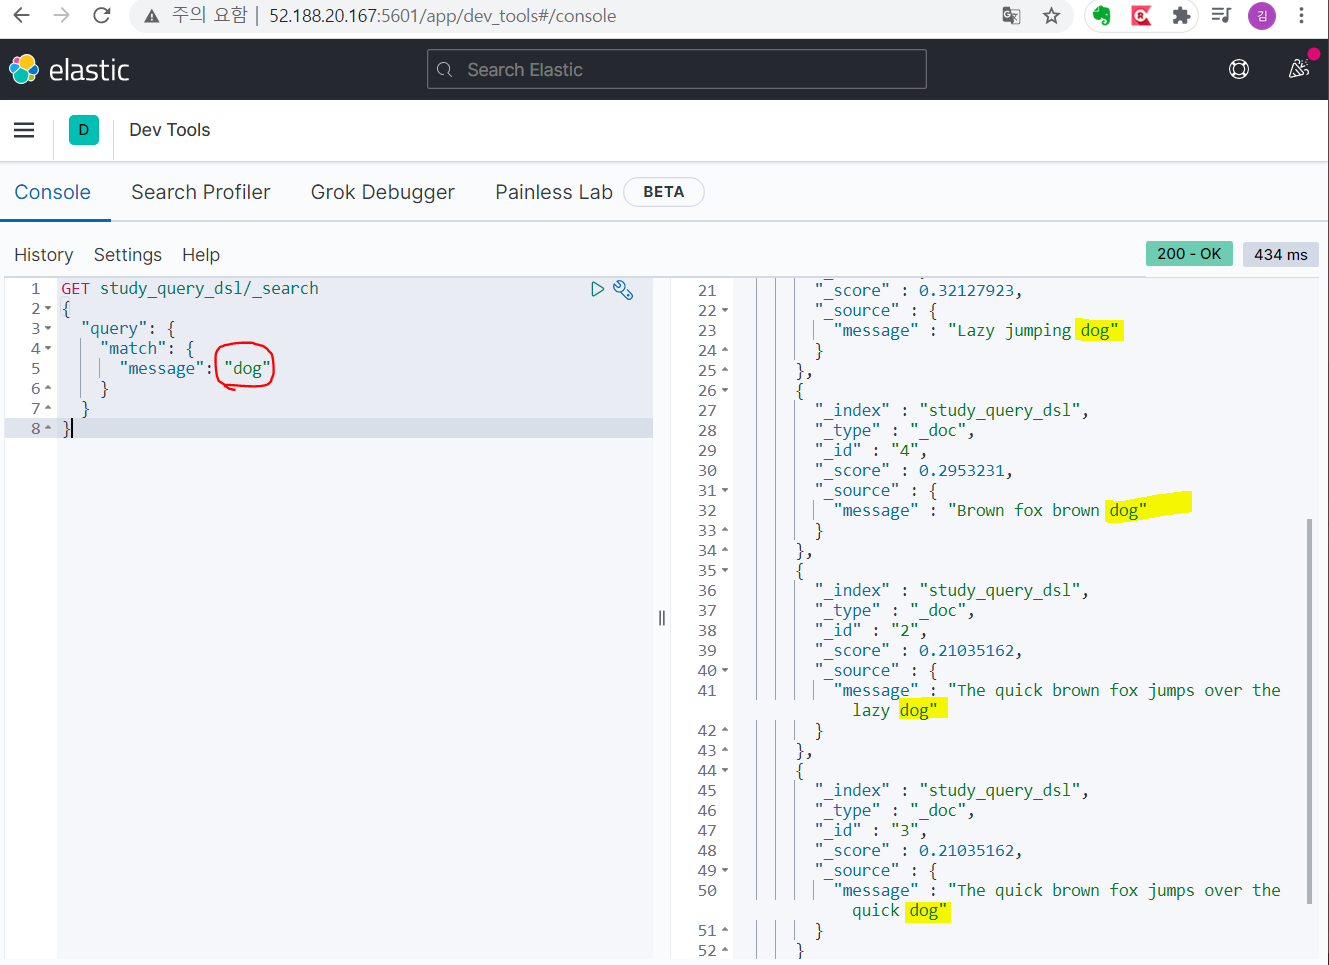Viewport: 1329px width, 965px height.
Task: Click the "quick dog" continuation line
Action: pyautogui.click(x=900, y=910)
